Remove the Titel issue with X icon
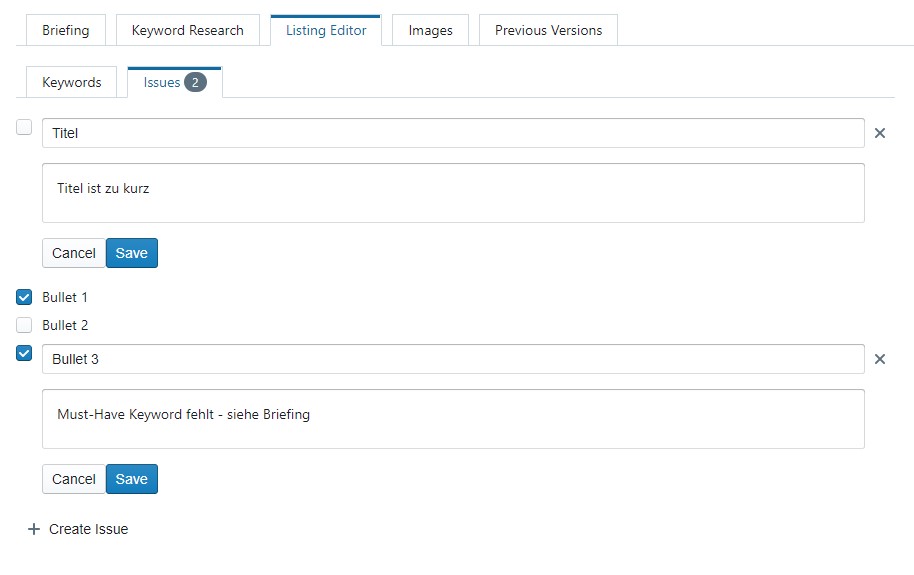The image size is (914, 575). click(x=880, y=133)
